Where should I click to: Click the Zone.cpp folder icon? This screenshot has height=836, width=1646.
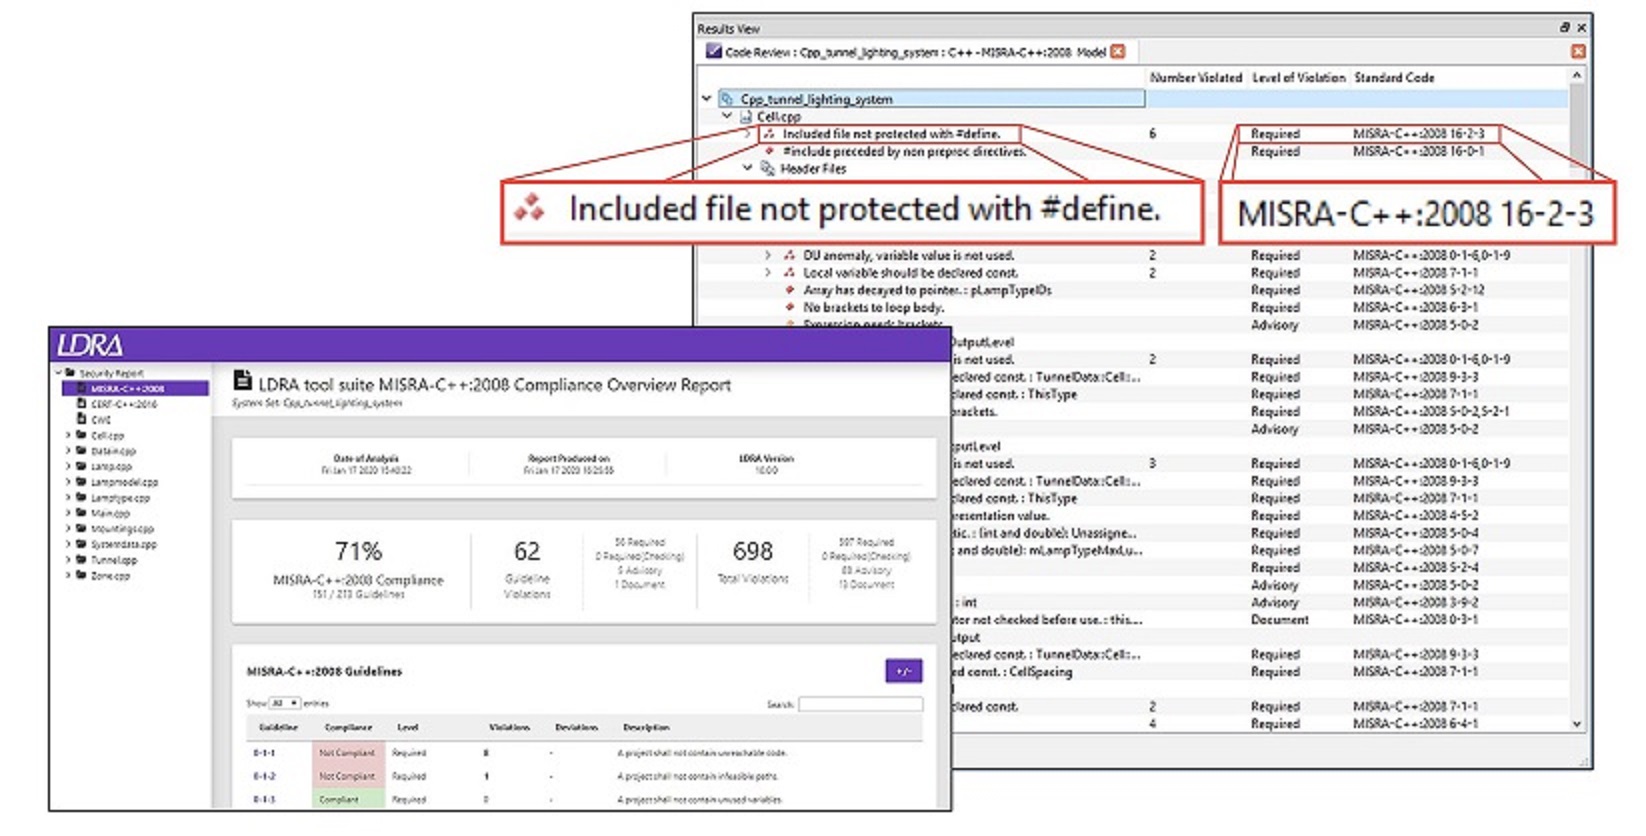(82, 575)
